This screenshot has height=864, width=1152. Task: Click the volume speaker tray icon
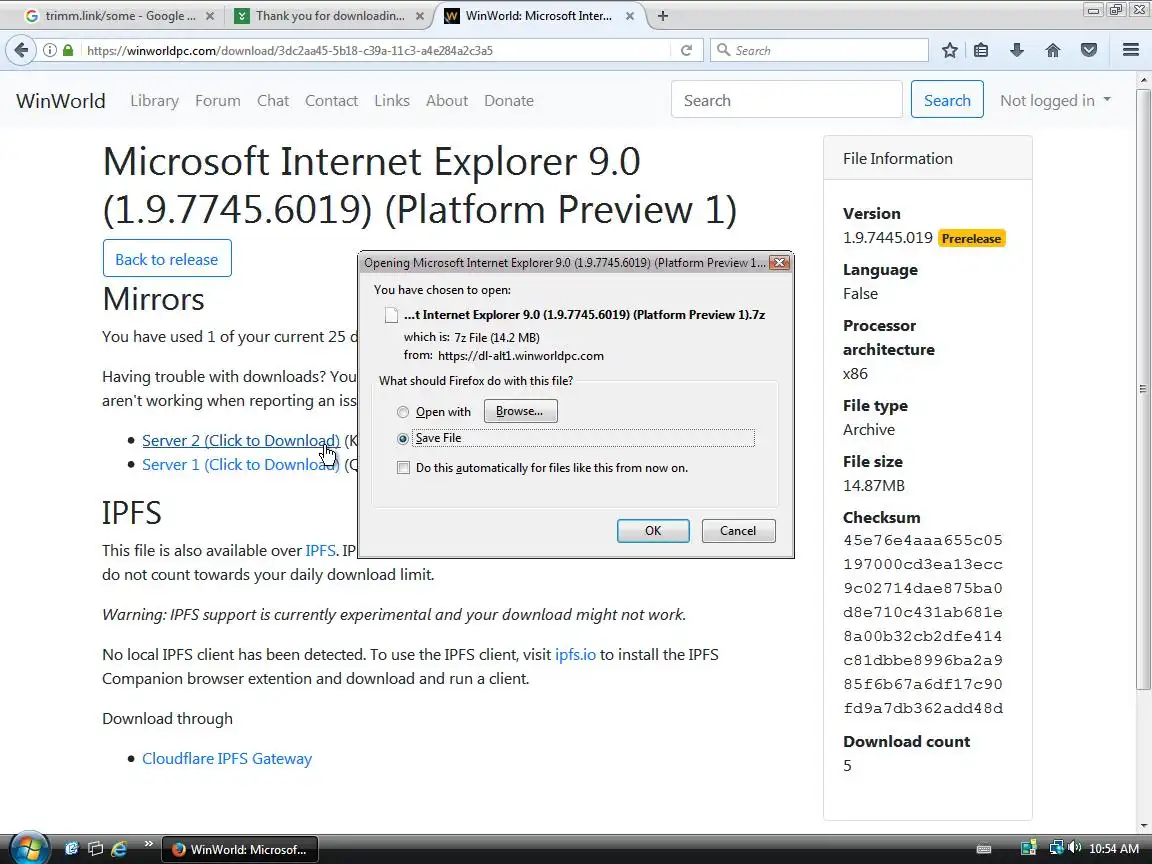click(x=1075, y=848)
